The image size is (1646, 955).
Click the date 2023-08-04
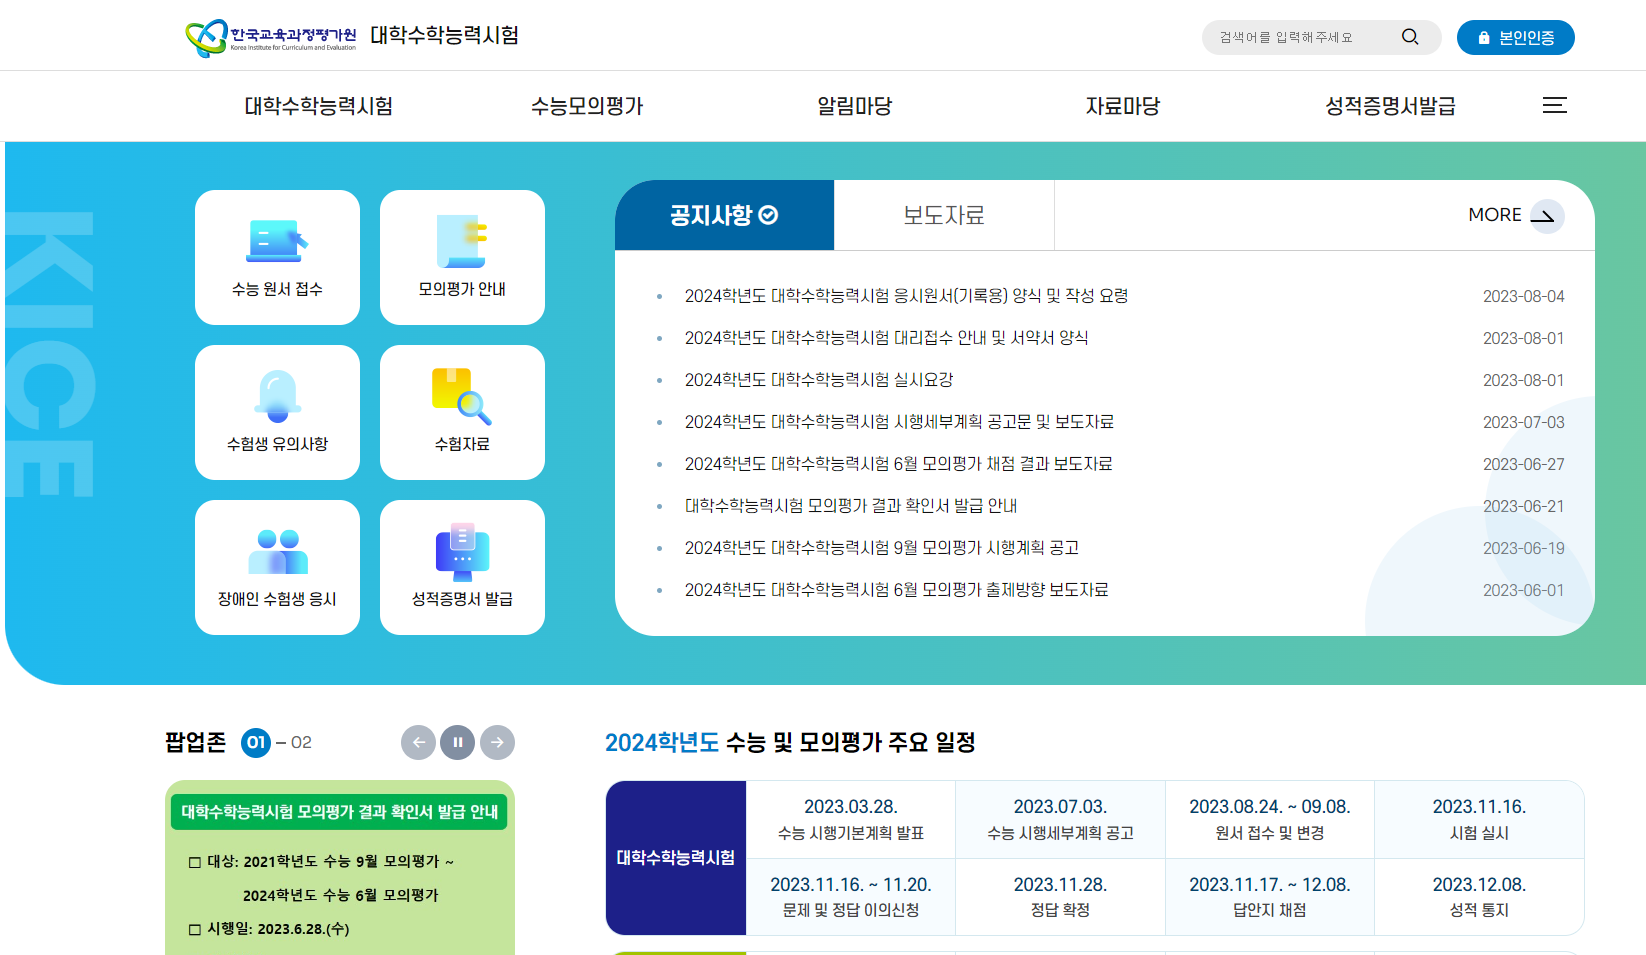(1523, 296)
